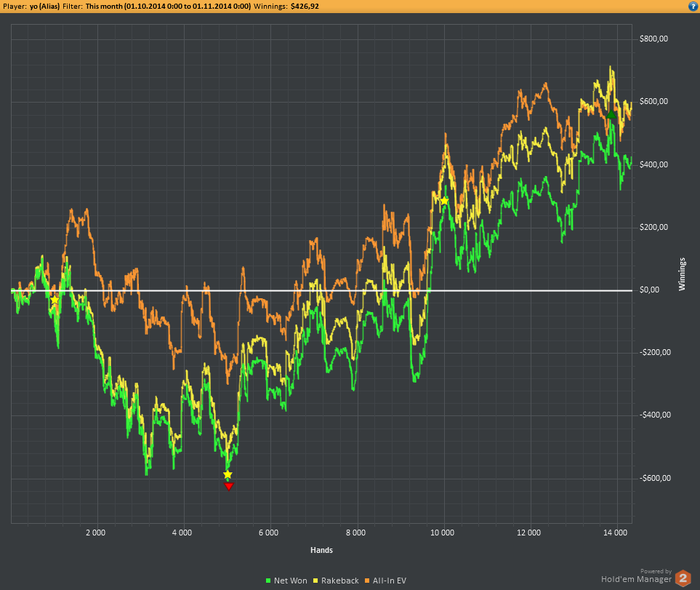
Task: Toggle the All-In EV legend entry
Action: coord(386,581)
